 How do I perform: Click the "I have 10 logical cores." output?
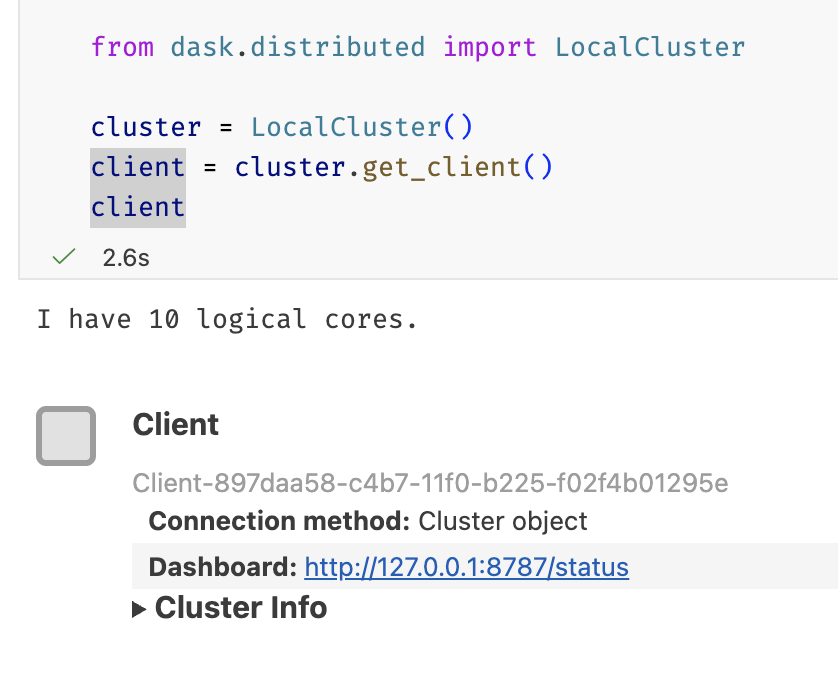pyautogui.click(x=227, y=320)
